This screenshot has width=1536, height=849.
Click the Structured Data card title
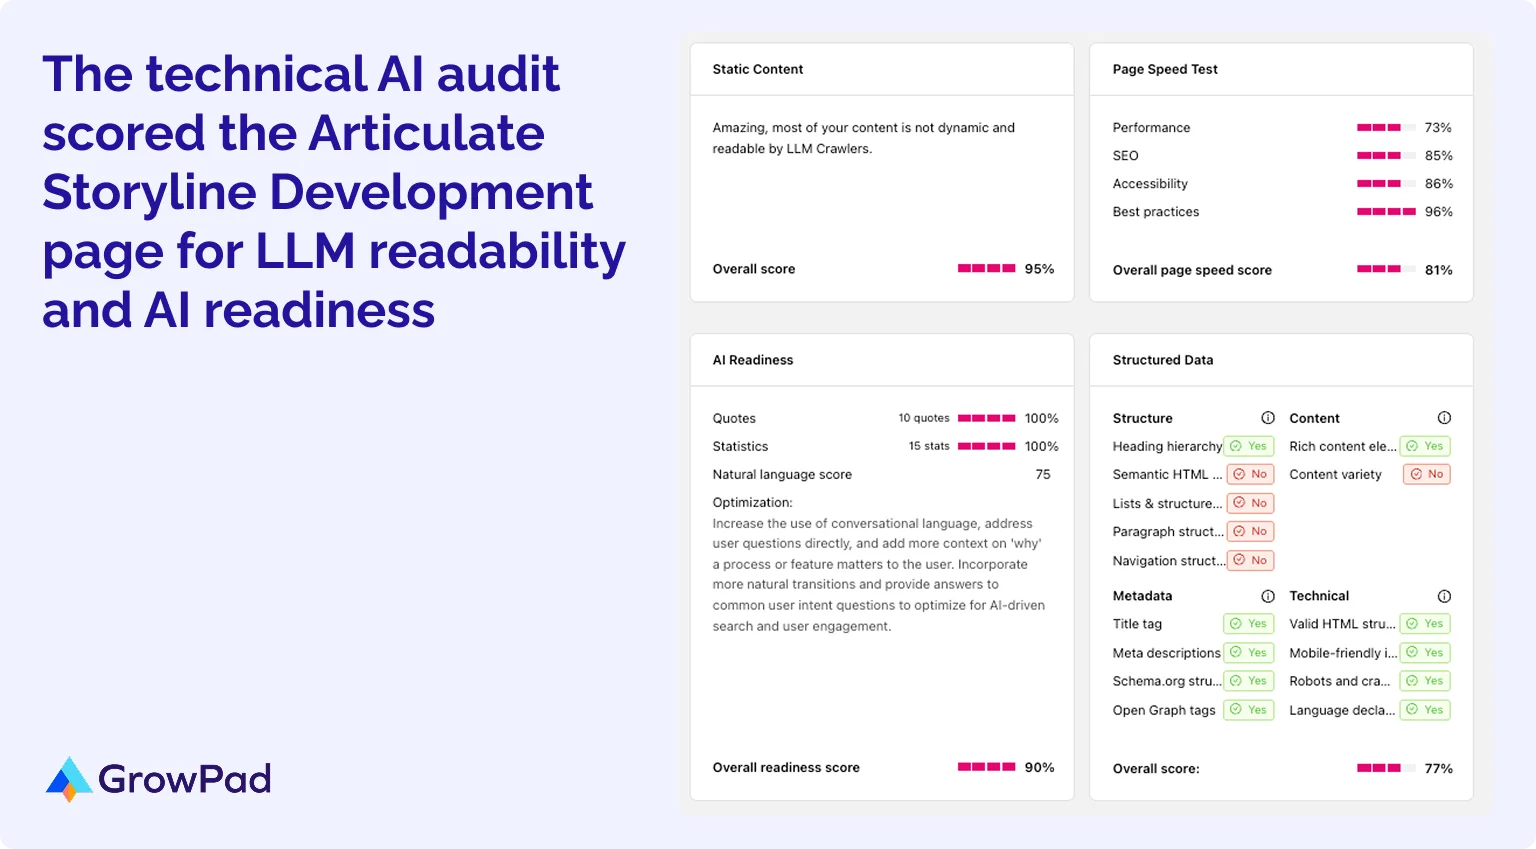tap(1163, 360)
